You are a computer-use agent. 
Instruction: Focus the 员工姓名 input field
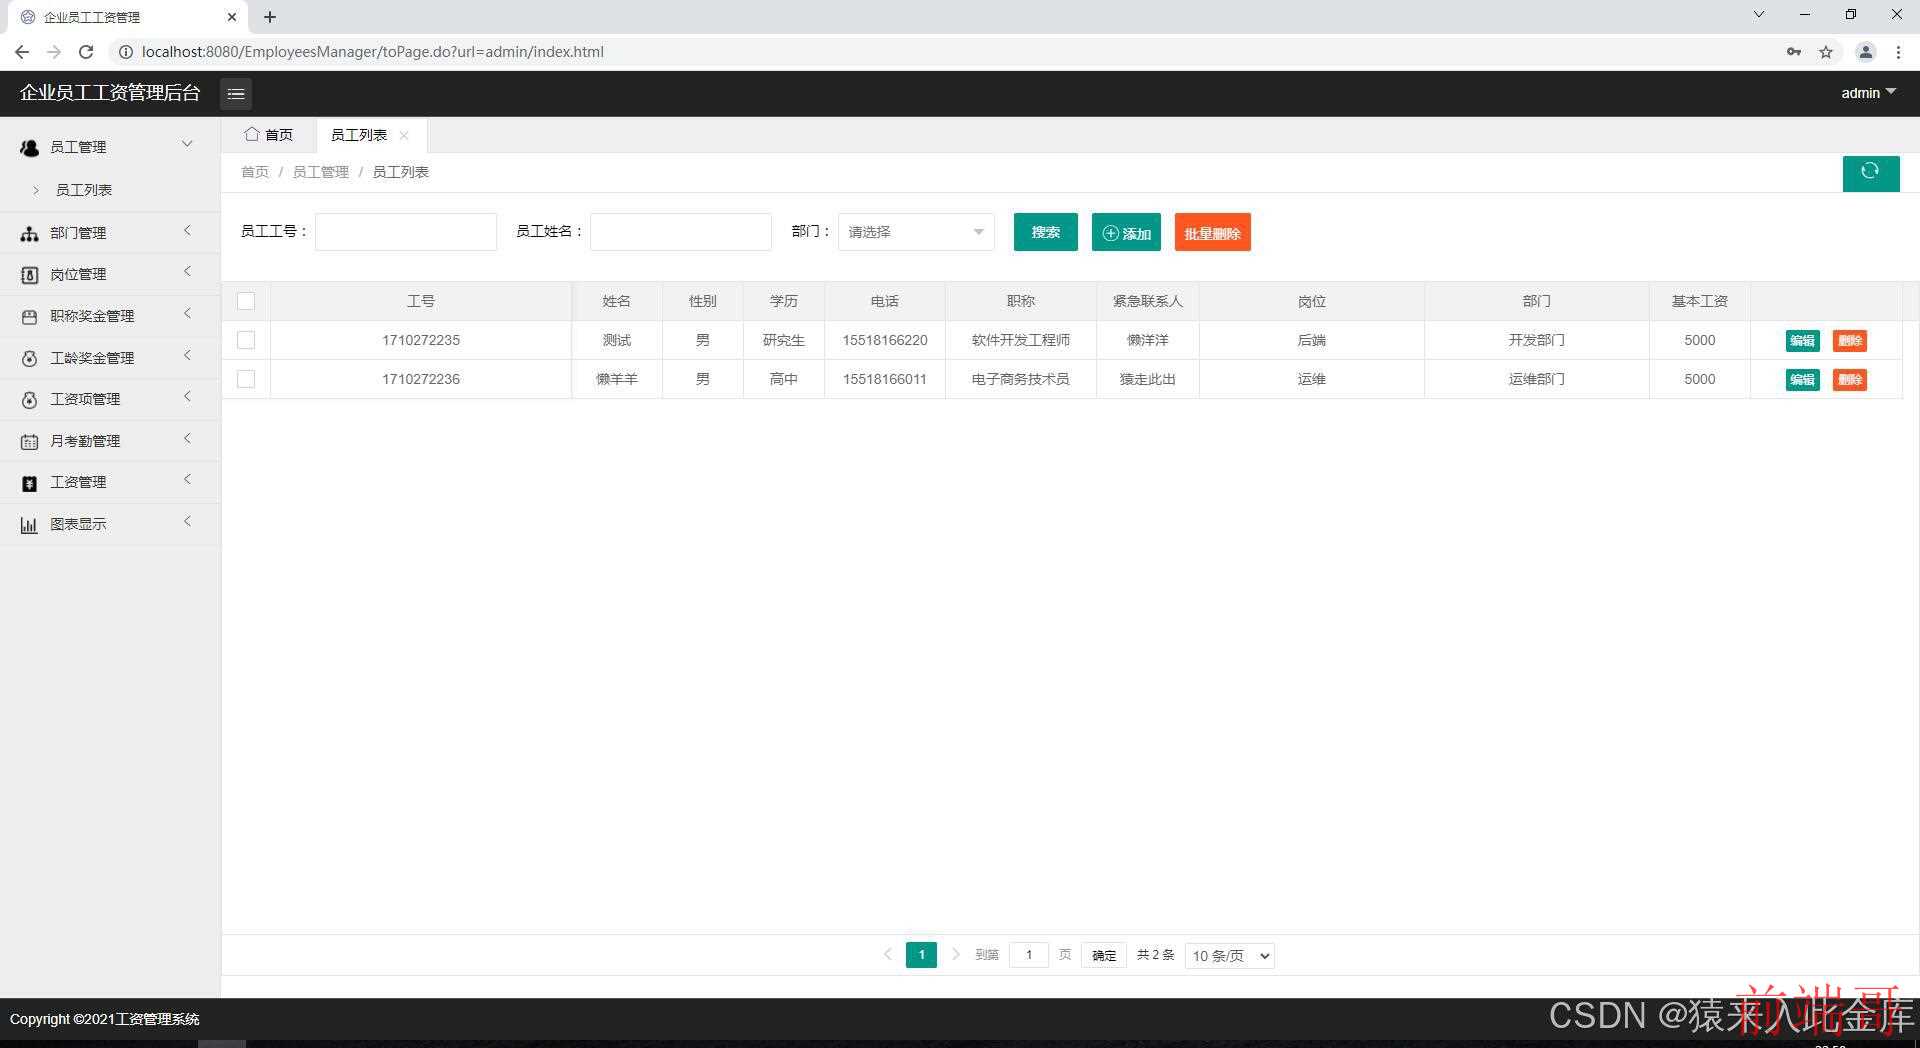681,232
